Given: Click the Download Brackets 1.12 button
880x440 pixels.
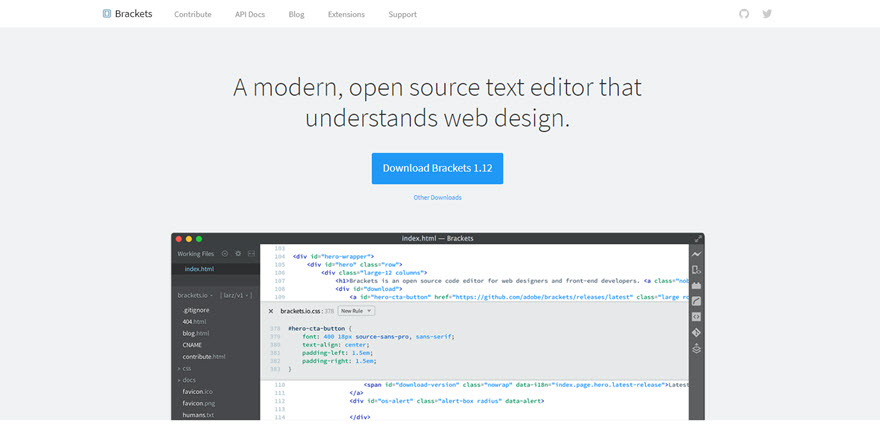Looking at the screenshot, I should (x=437, y=168).
